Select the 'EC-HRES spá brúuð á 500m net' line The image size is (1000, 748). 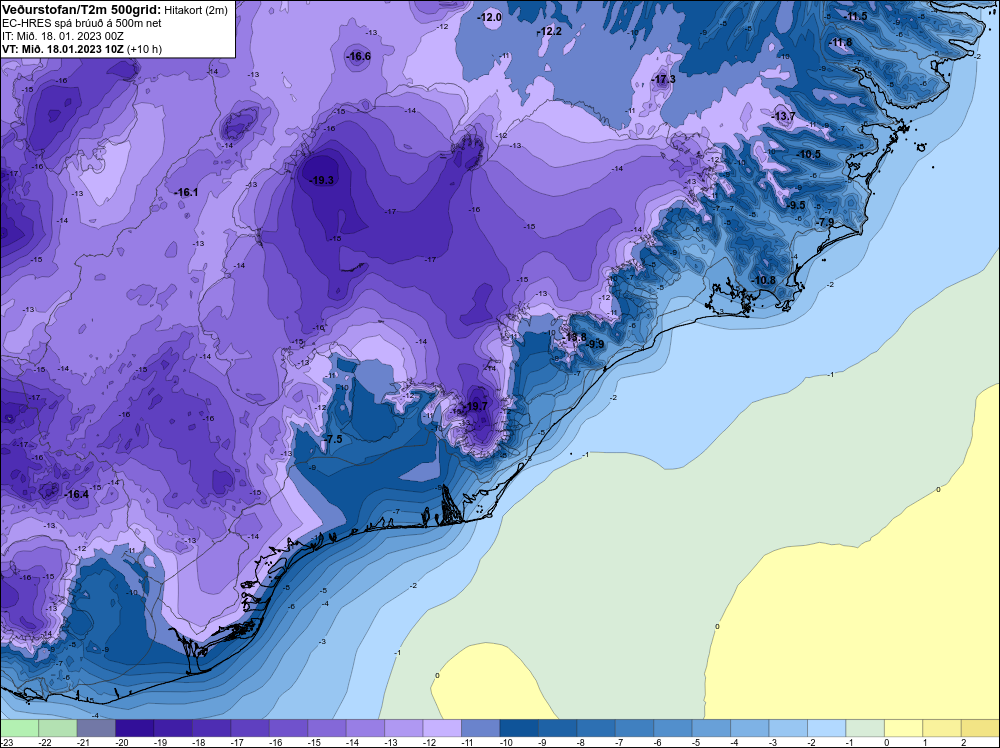(x=81, y=23)
